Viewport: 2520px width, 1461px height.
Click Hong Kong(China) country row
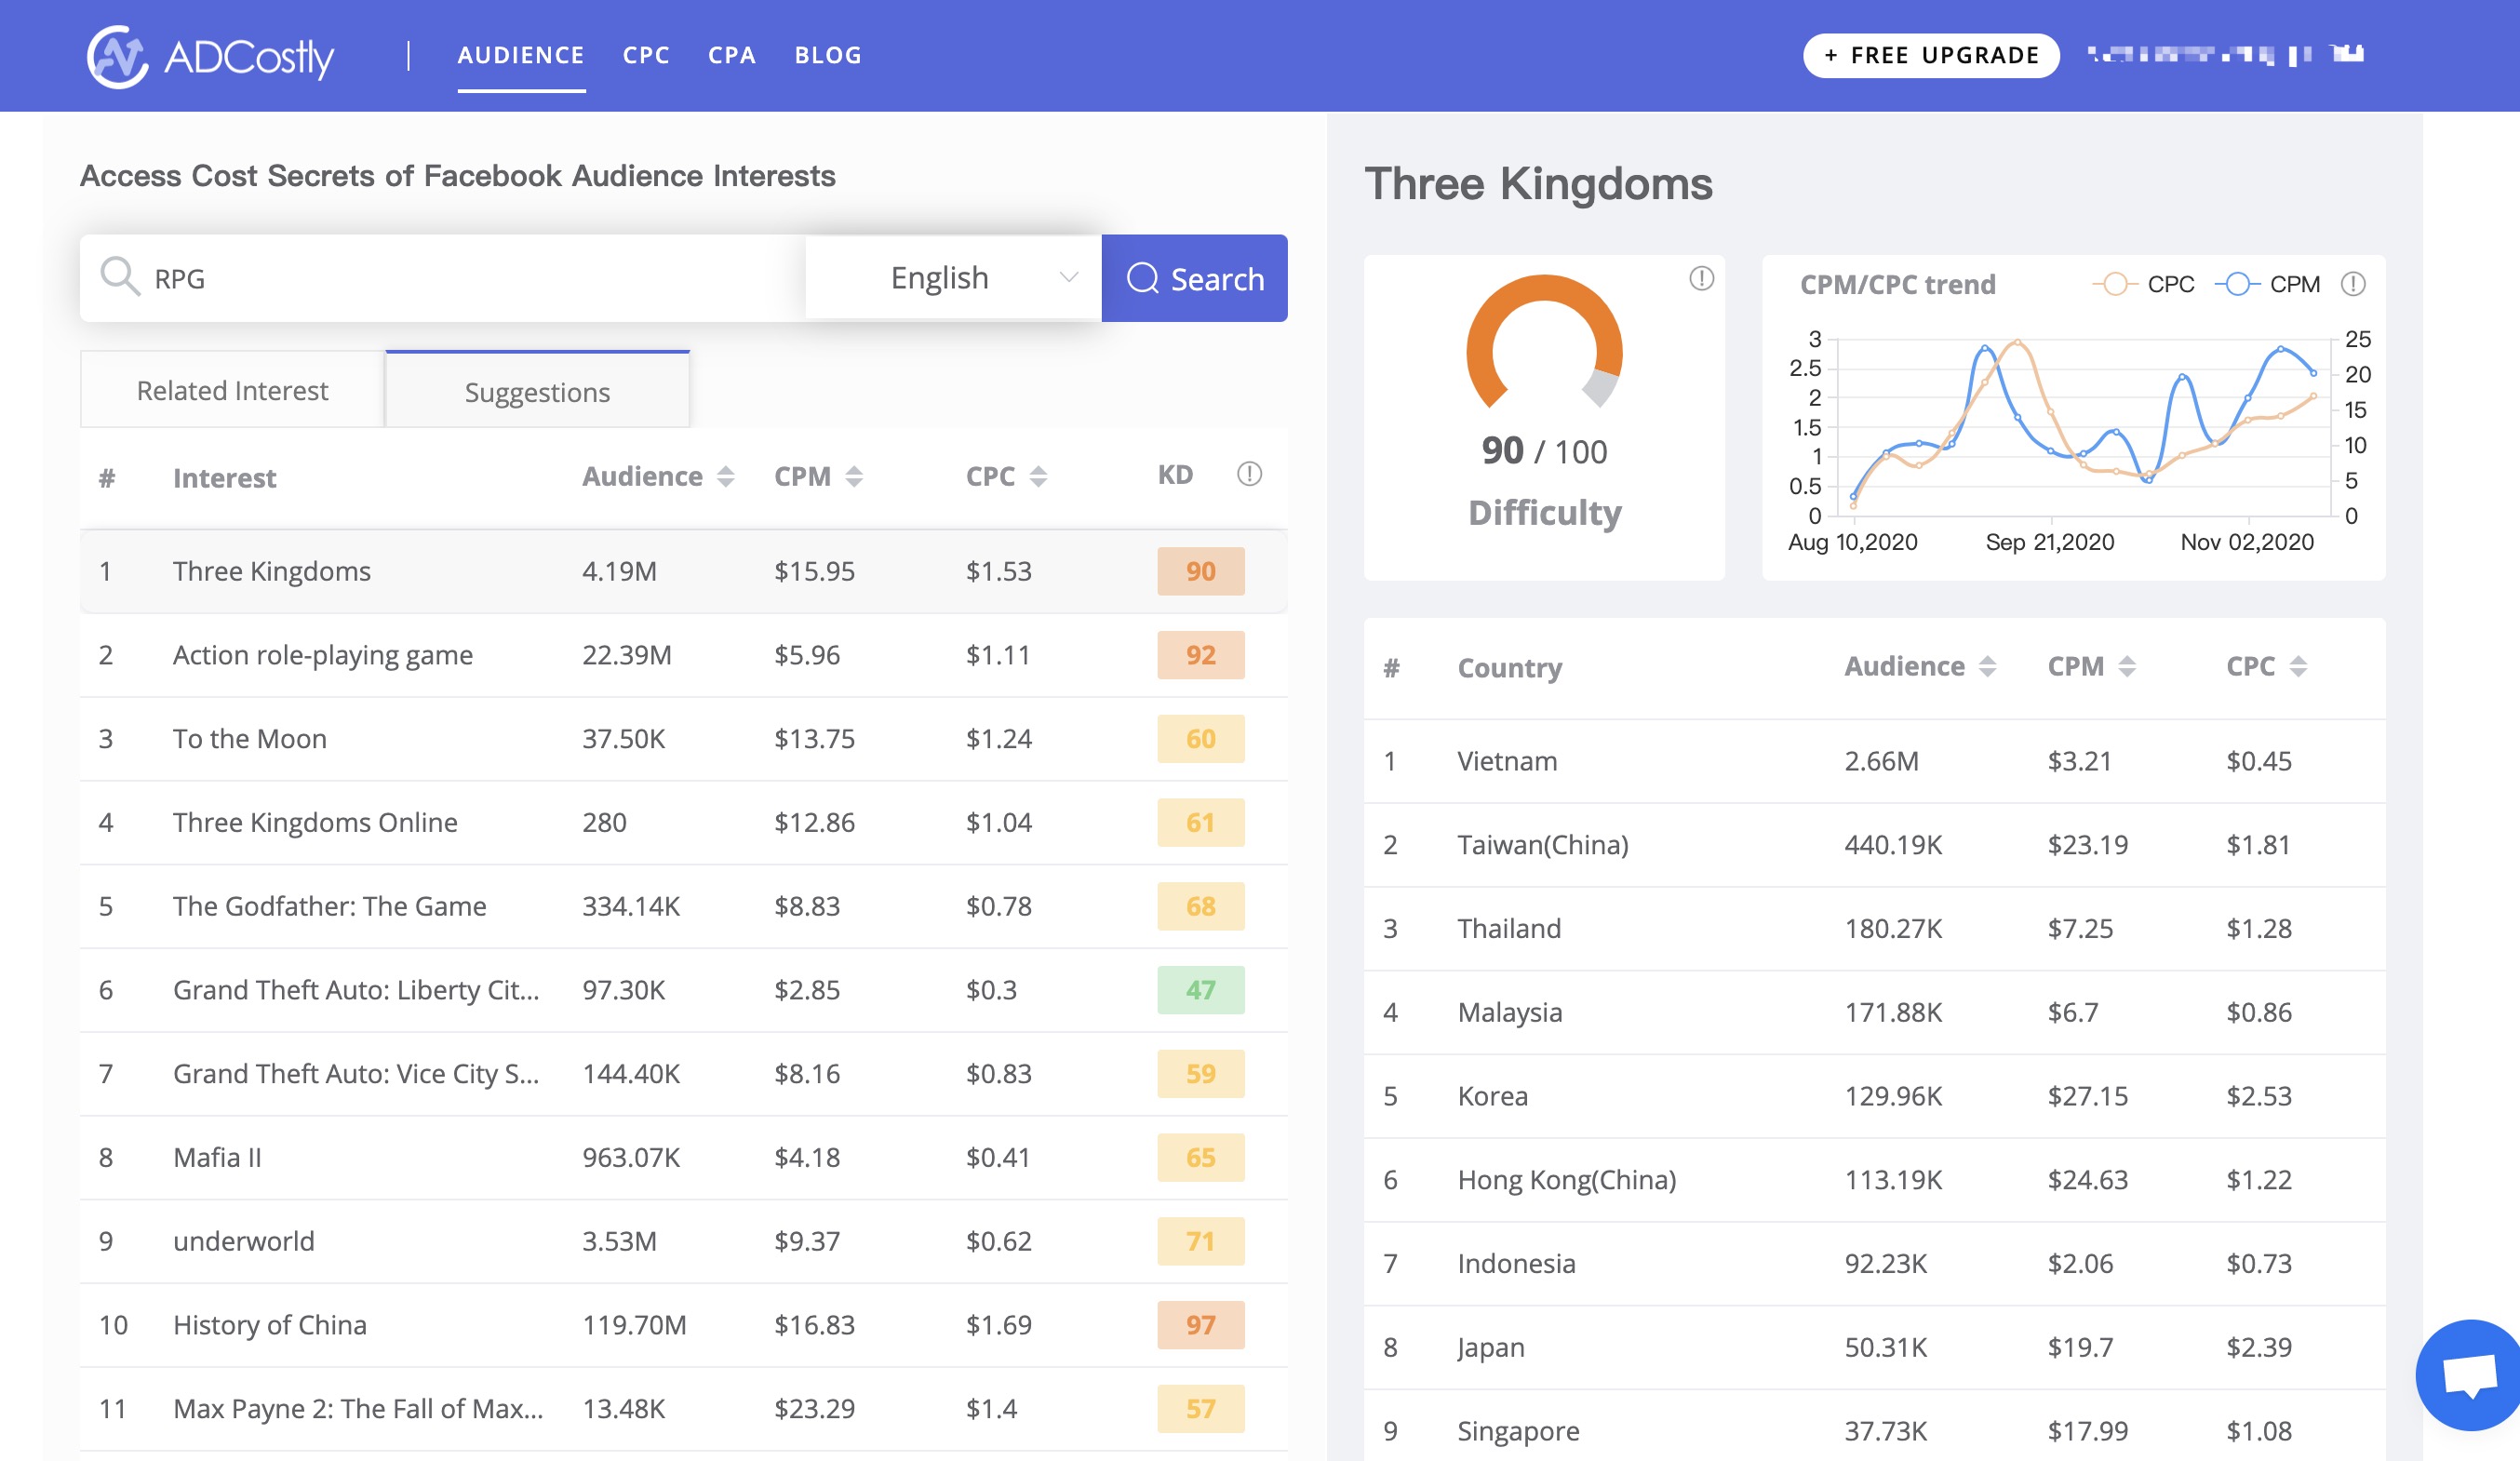pyautogui.click(x=1874, y=1180)
